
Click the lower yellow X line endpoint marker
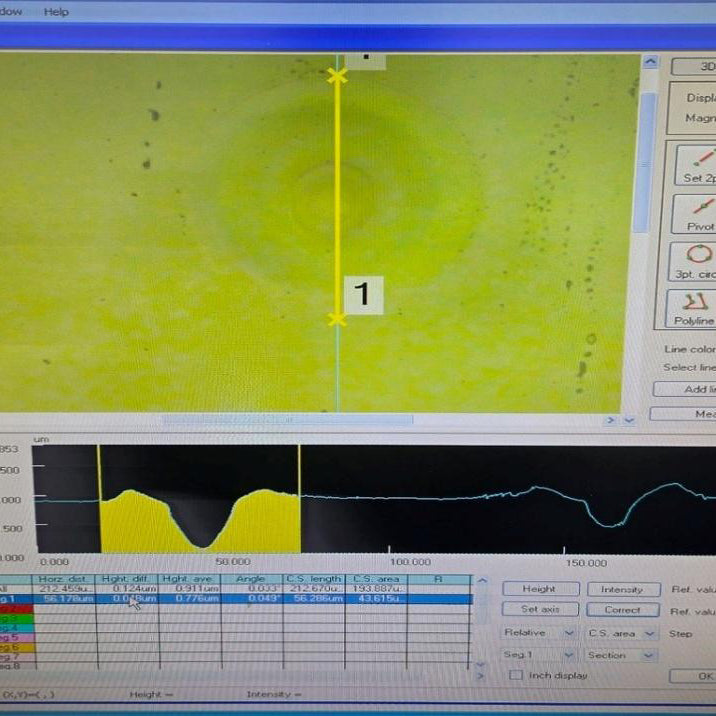[x=337, y=319]
